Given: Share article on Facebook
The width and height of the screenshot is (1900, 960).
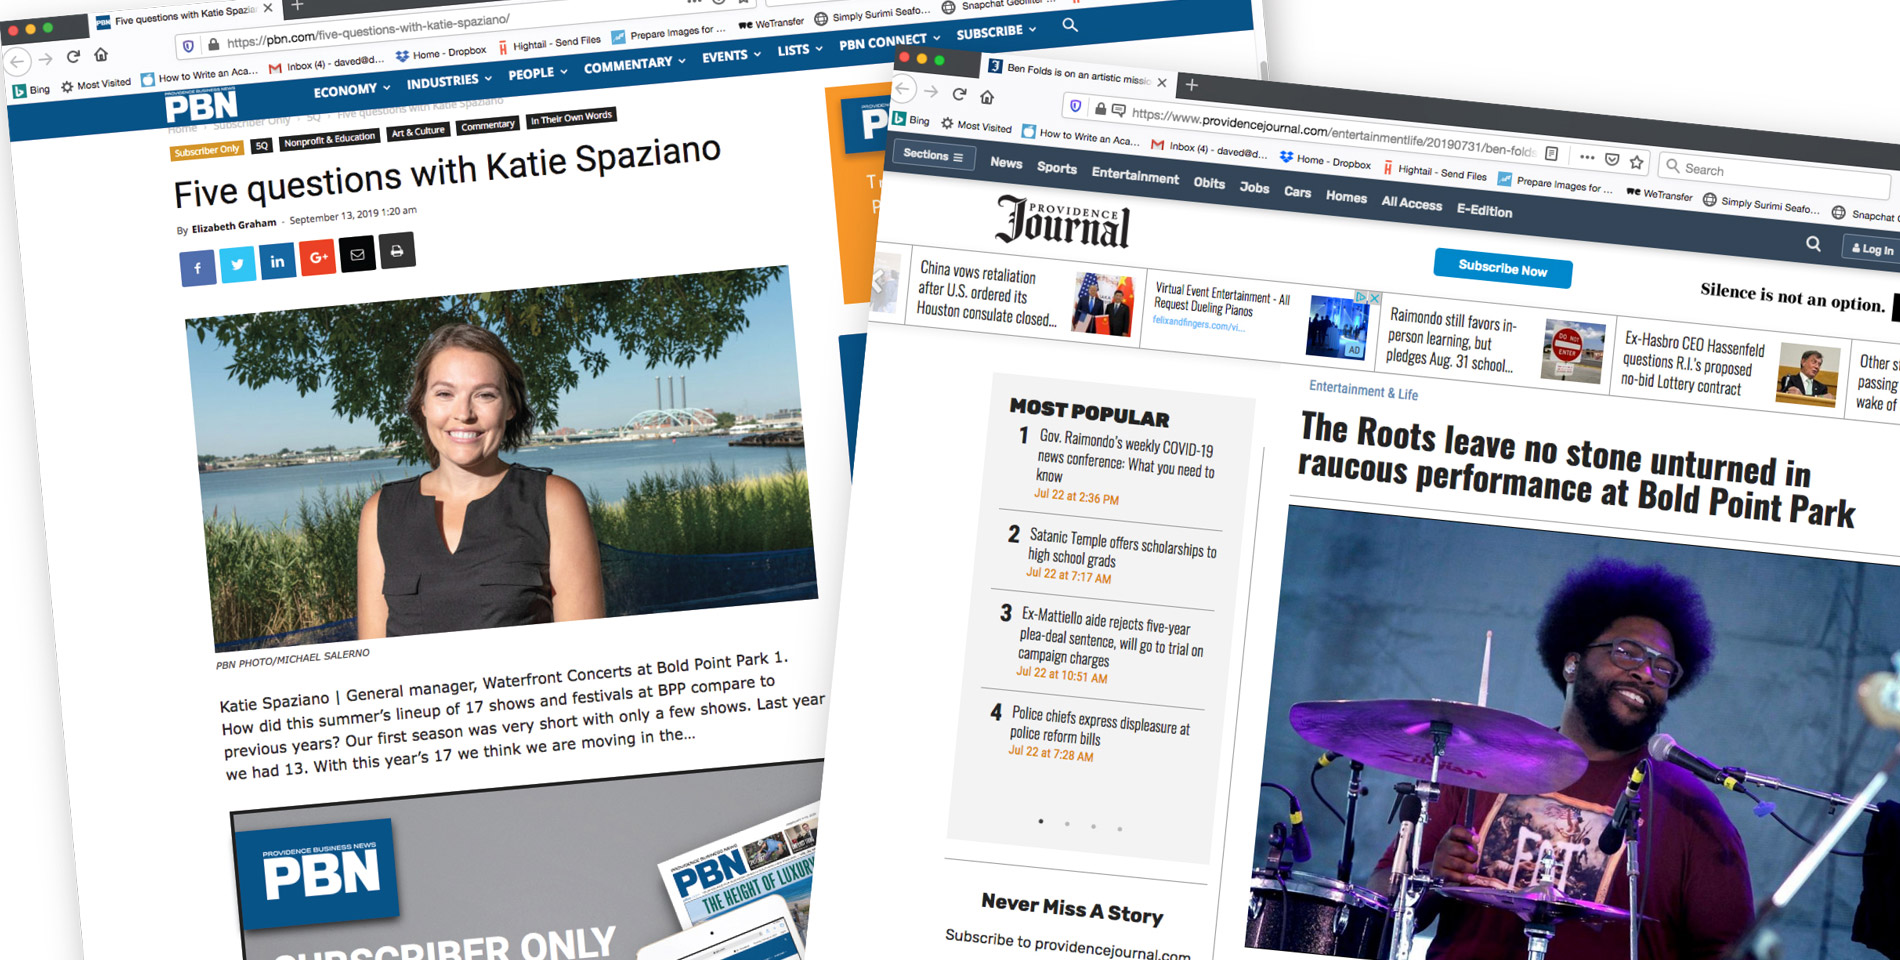Looking at the screenshot, I should [x=198, y=268].
